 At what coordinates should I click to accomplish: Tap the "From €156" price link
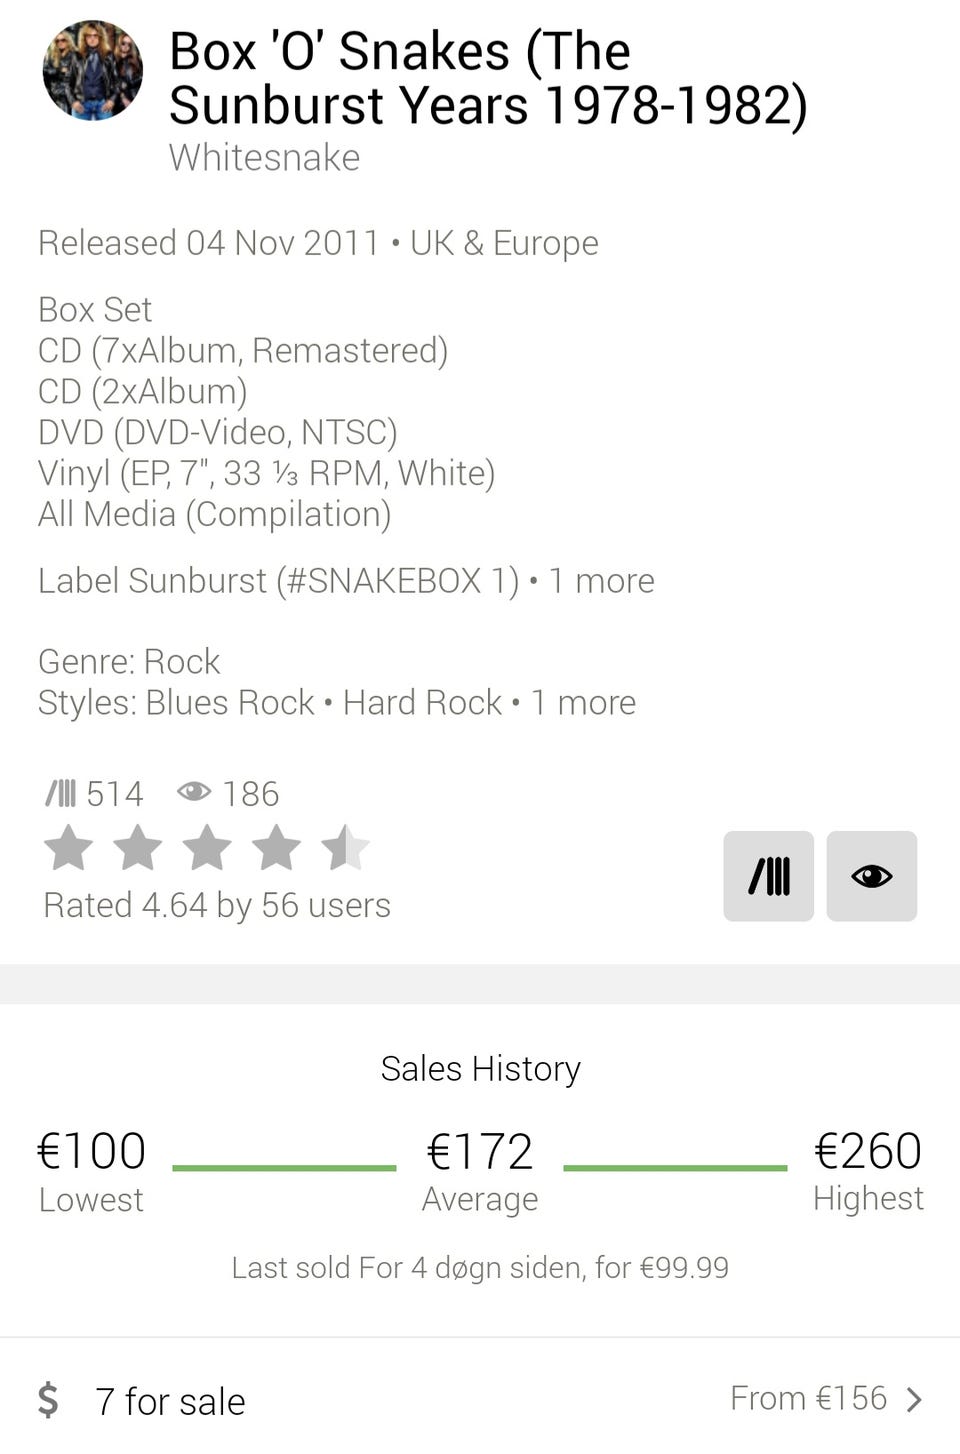pos(808,1398)
